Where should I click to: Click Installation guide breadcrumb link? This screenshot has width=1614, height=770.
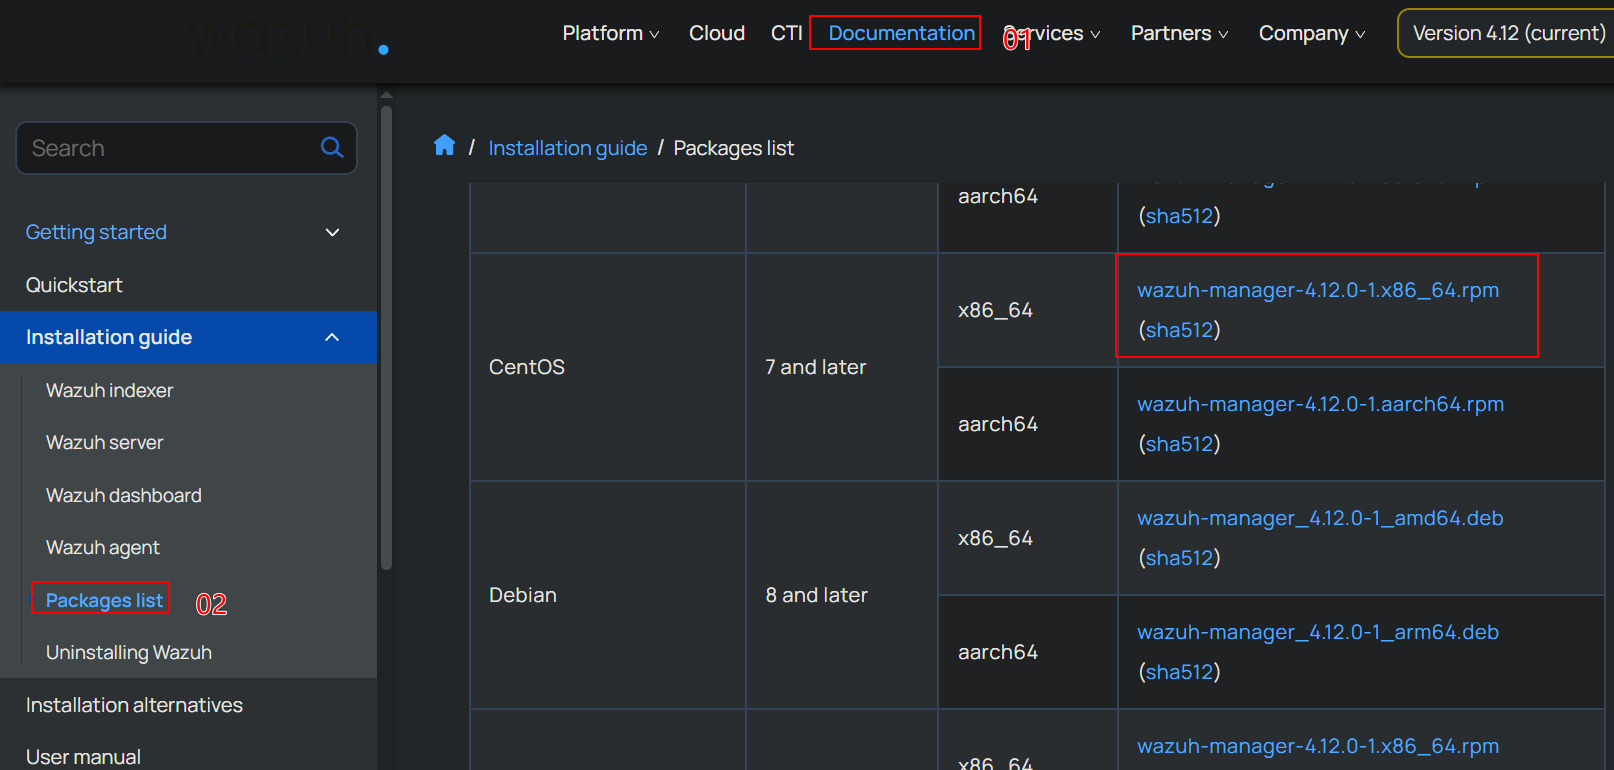568,148
